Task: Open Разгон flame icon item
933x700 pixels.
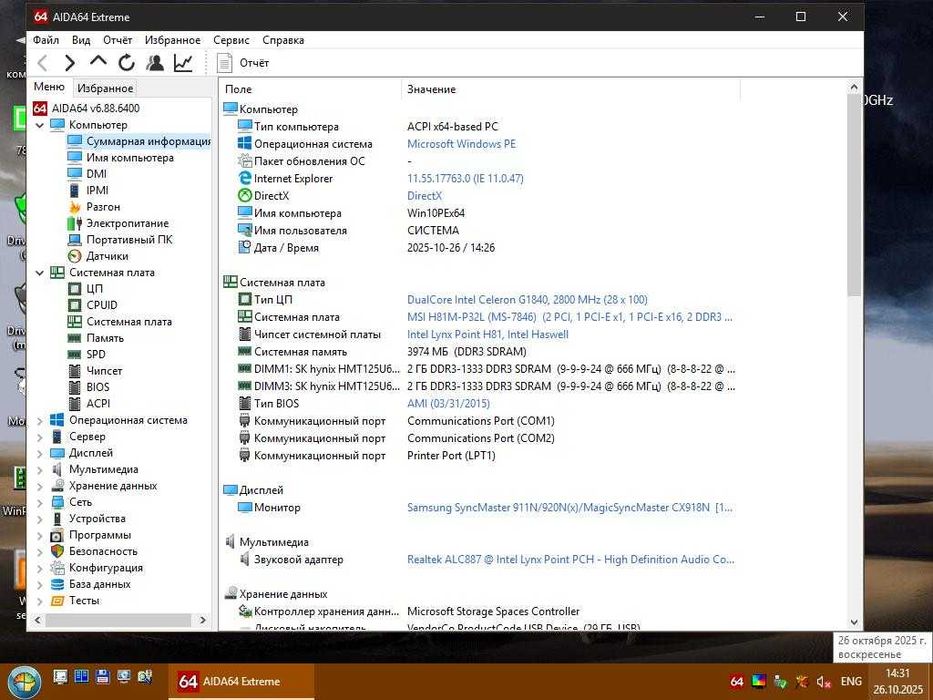Action: (x=74, y=207)
